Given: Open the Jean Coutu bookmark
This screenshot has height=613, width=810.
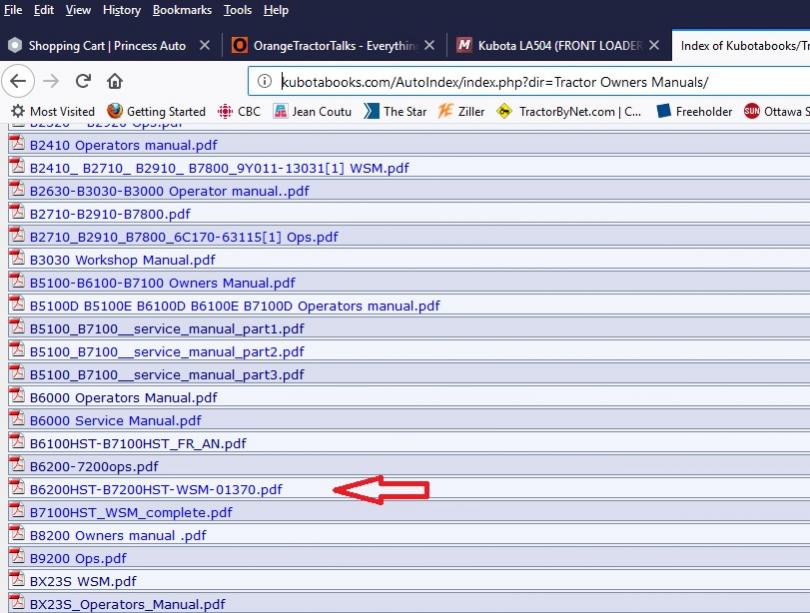Looking at the screenshot, I should coord(312,112).
